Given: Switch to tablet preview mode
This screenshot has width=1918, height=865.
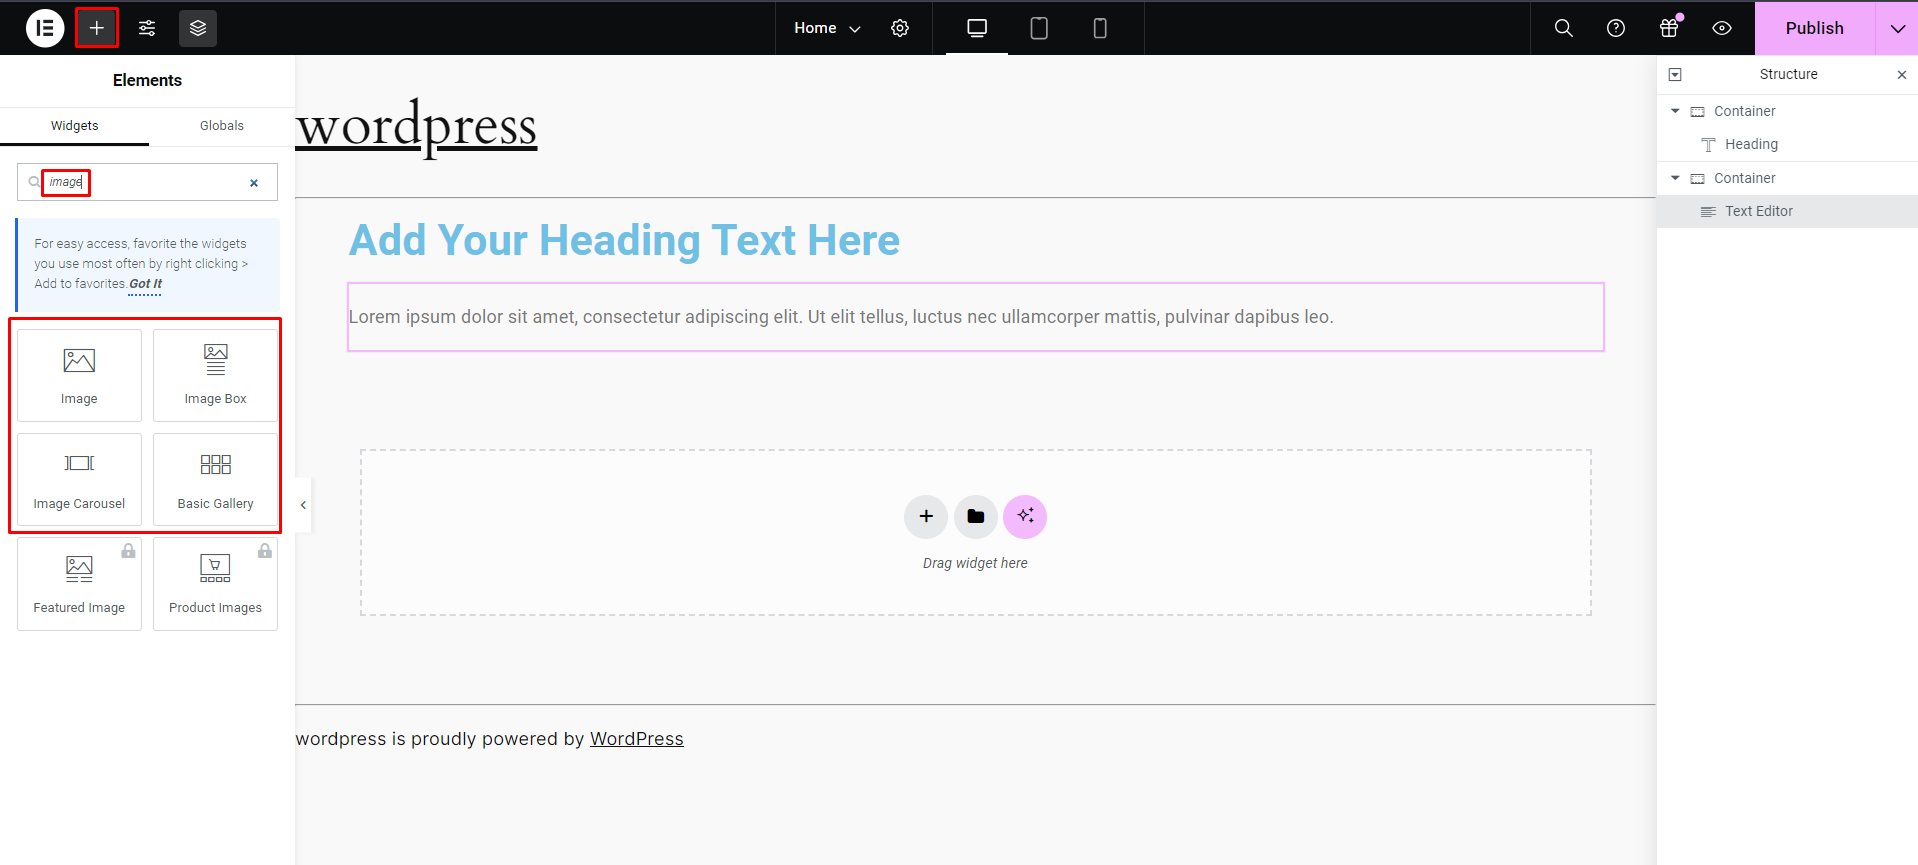Looking at the screenshot, I should (x=1039, y=28).
